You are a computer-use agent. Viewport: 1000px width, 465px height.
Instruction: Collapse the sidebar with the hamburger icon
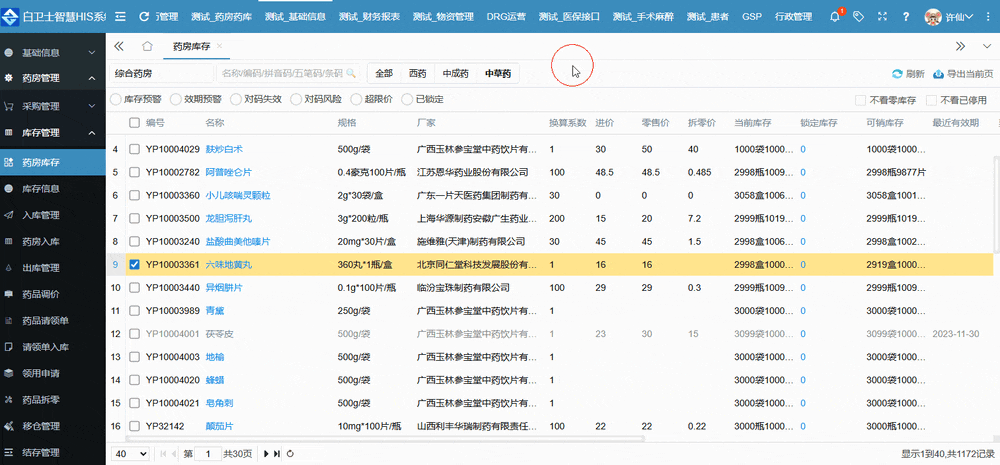click(x=118, y=17)
